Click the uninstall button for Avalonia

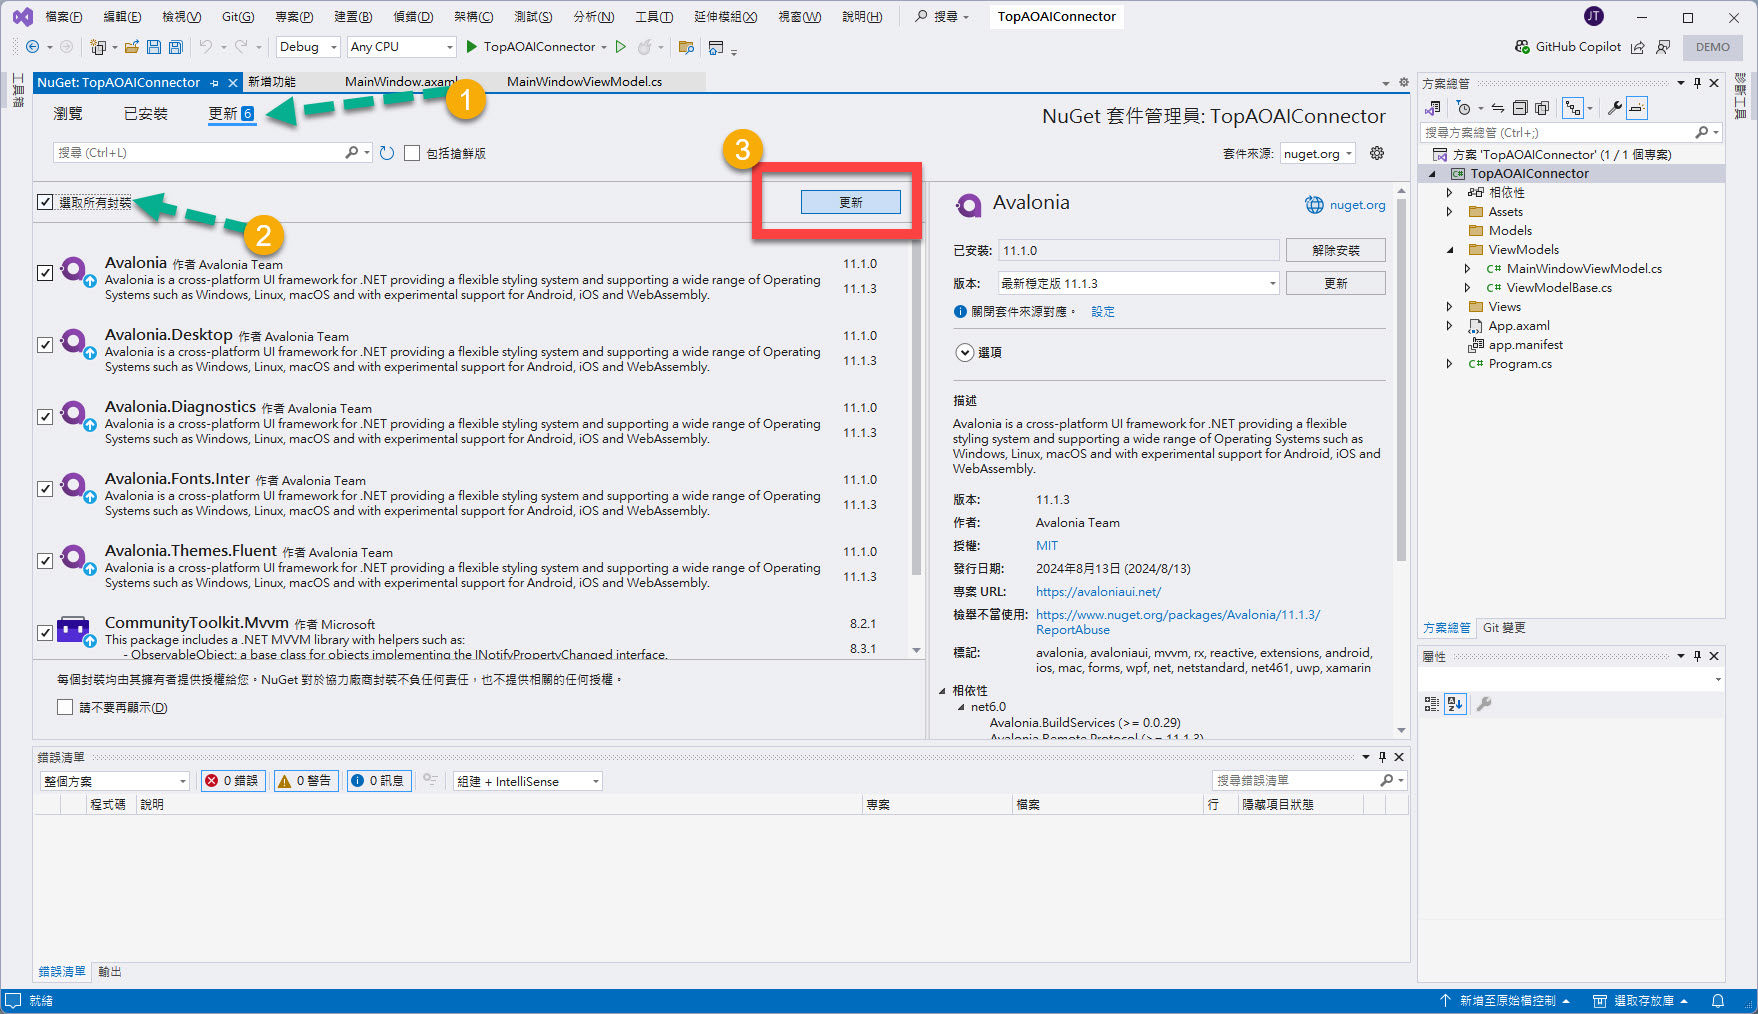tap(1336, 250)
